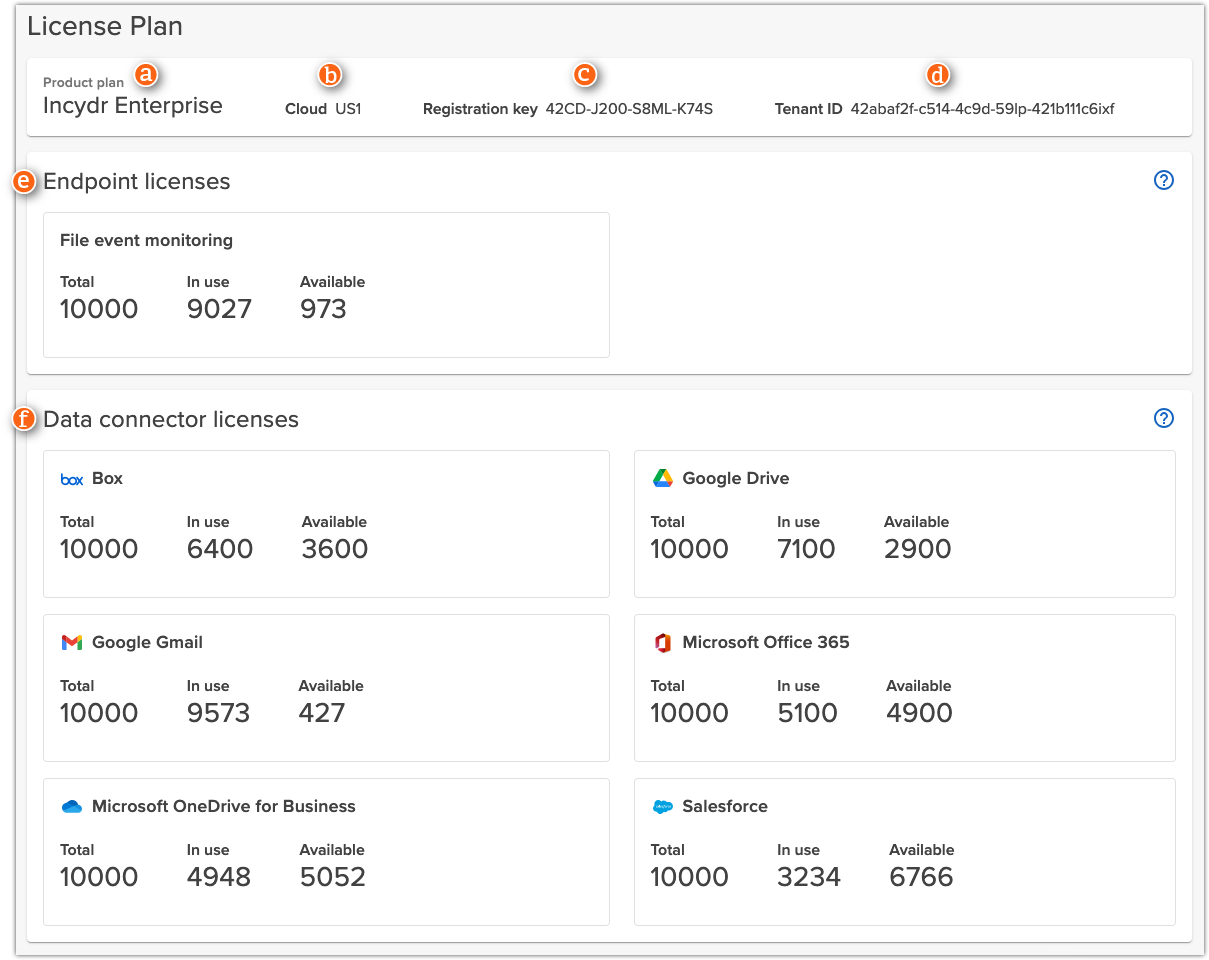1209x960 pixels.
Task: Click annotation marker c above Registration key
Action: point(585,74)
